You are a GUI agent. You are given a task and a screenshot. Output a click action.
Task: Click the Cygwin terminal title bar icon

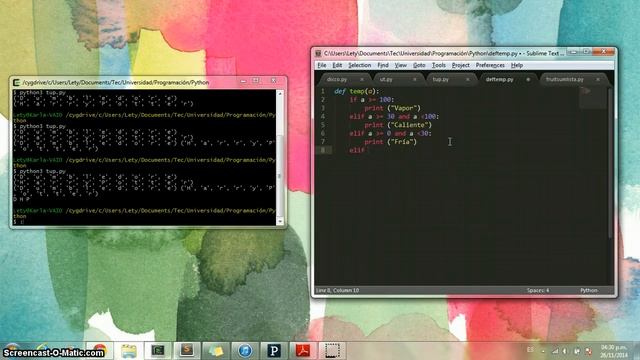[16, 82]
